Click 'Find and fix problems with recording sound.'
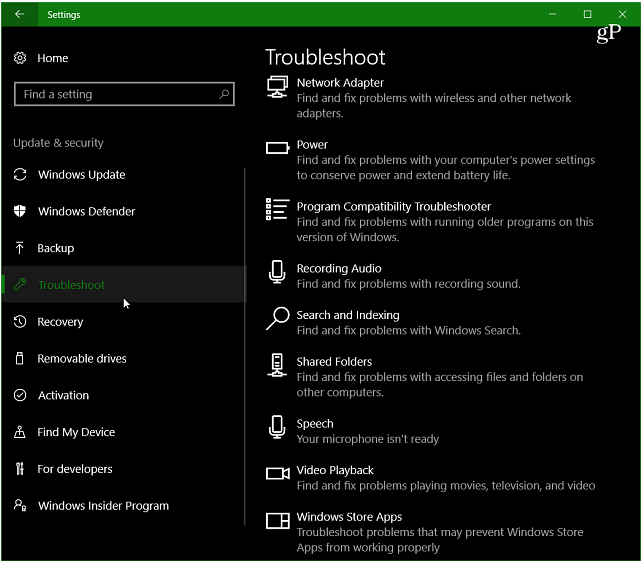 tap(409, 284)
